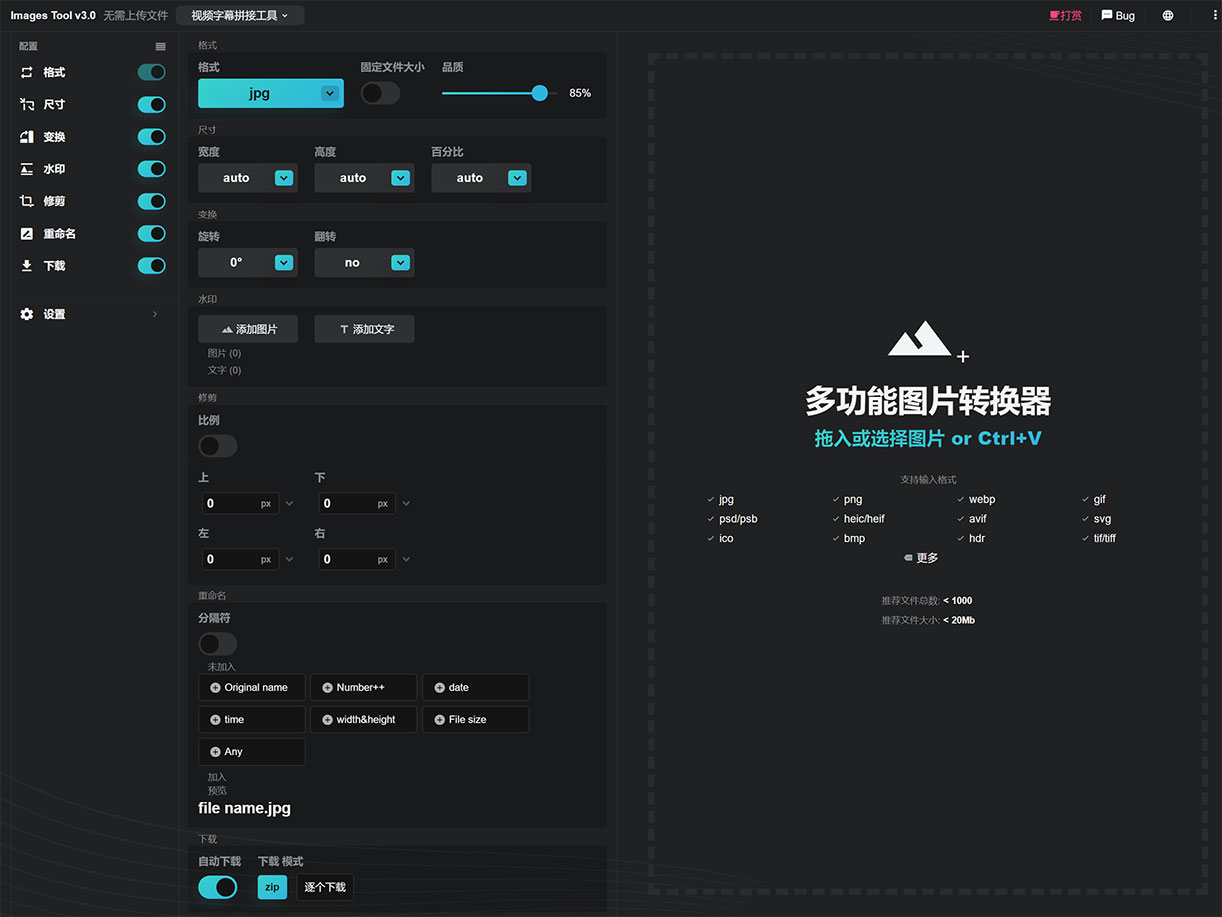This screenshot has height=917, width=1222.
Task: Click the settings gear icon in sidebar
Action: [27, 314]
